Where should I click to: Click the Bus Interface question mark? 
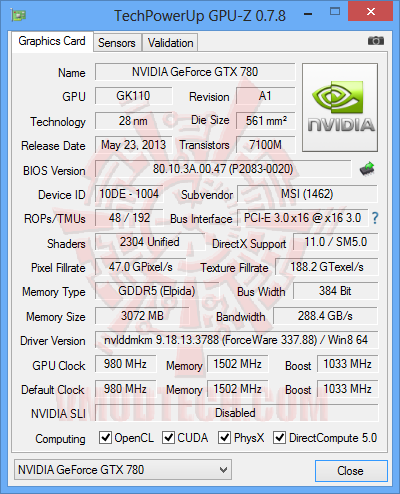pyautogui.click(x=375, y=218)
